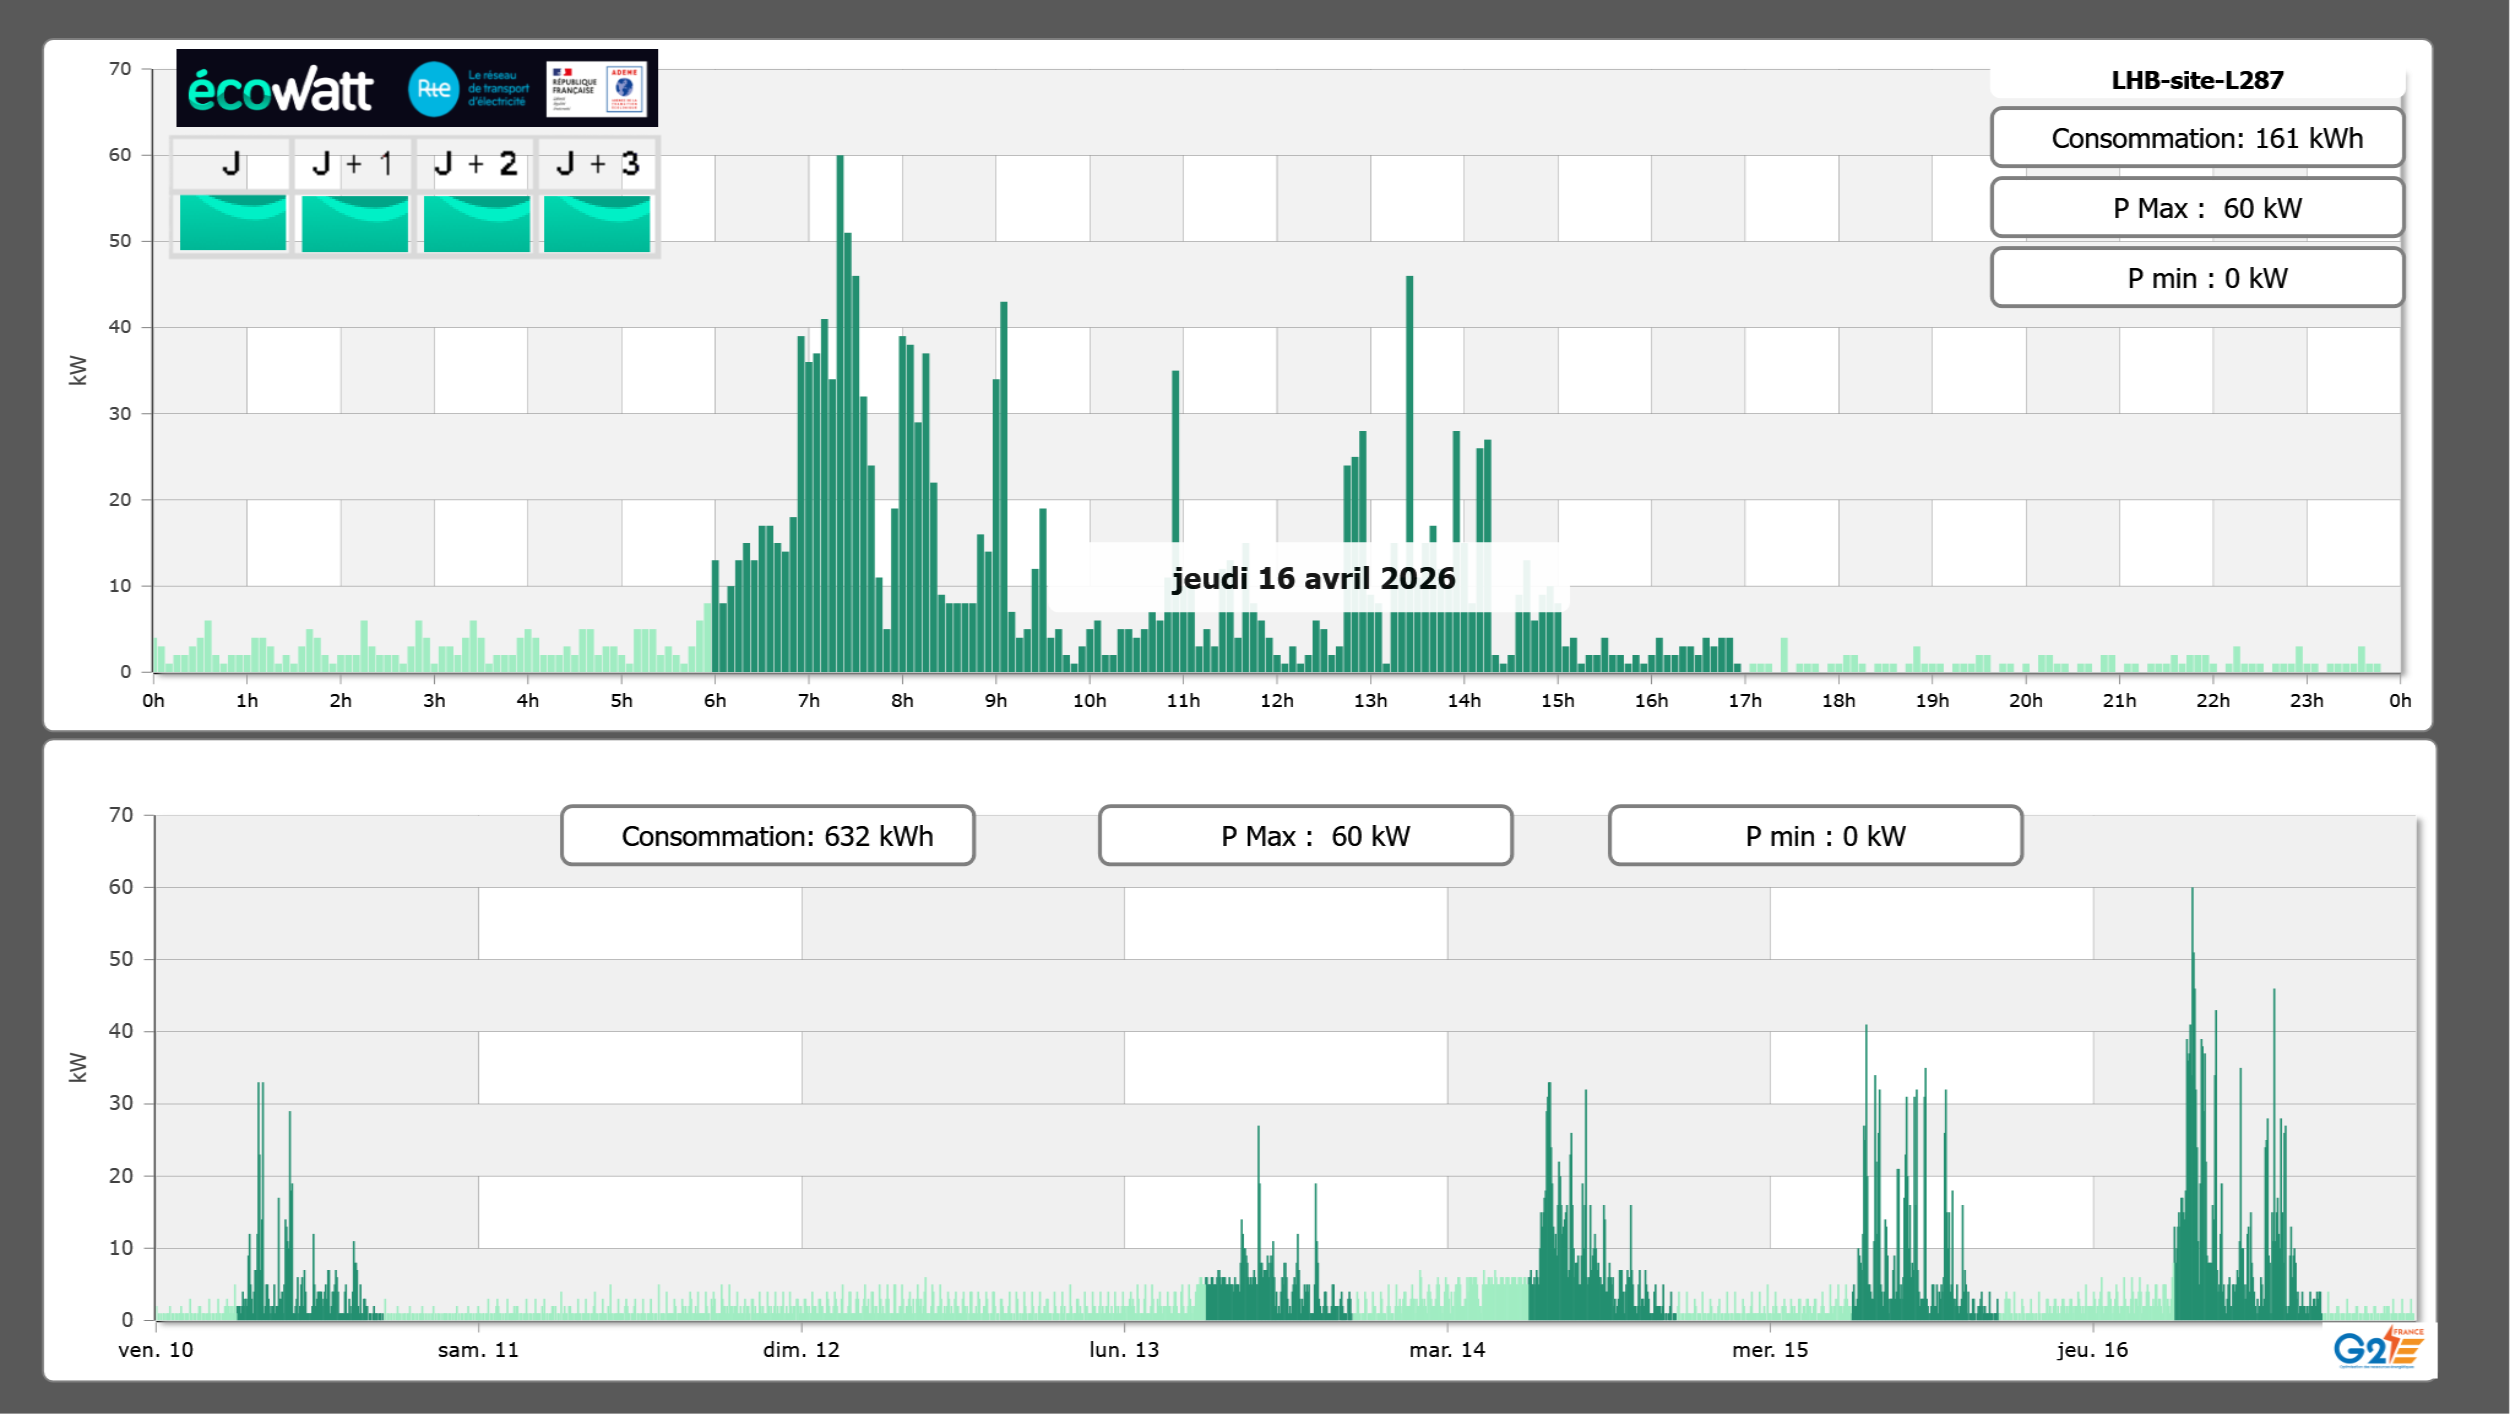This screenshot has height=1415, width=2511.
Task: Click the weekly Consommation: 632 kWh box
Action: click(768, 836)
